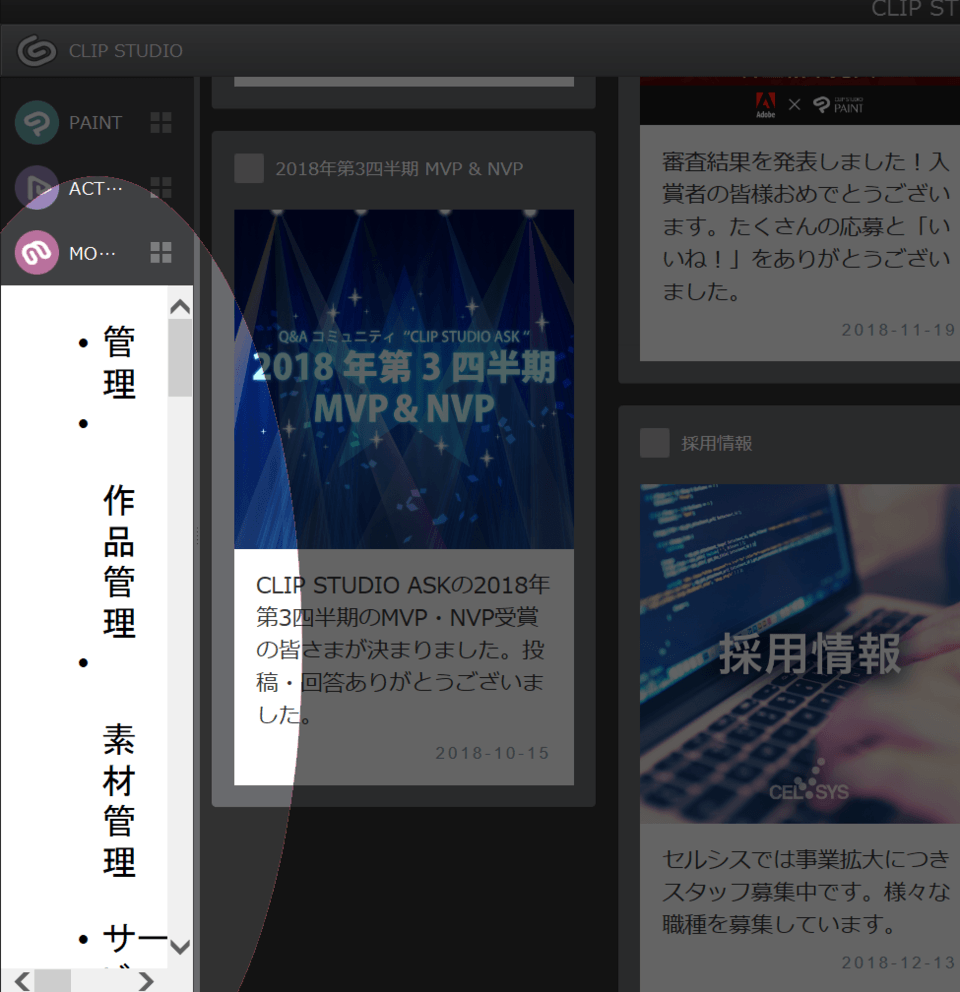Click the right chevron at the bottom
The image size is (960, 992).
pyautogui.click(x=146, y=981)
